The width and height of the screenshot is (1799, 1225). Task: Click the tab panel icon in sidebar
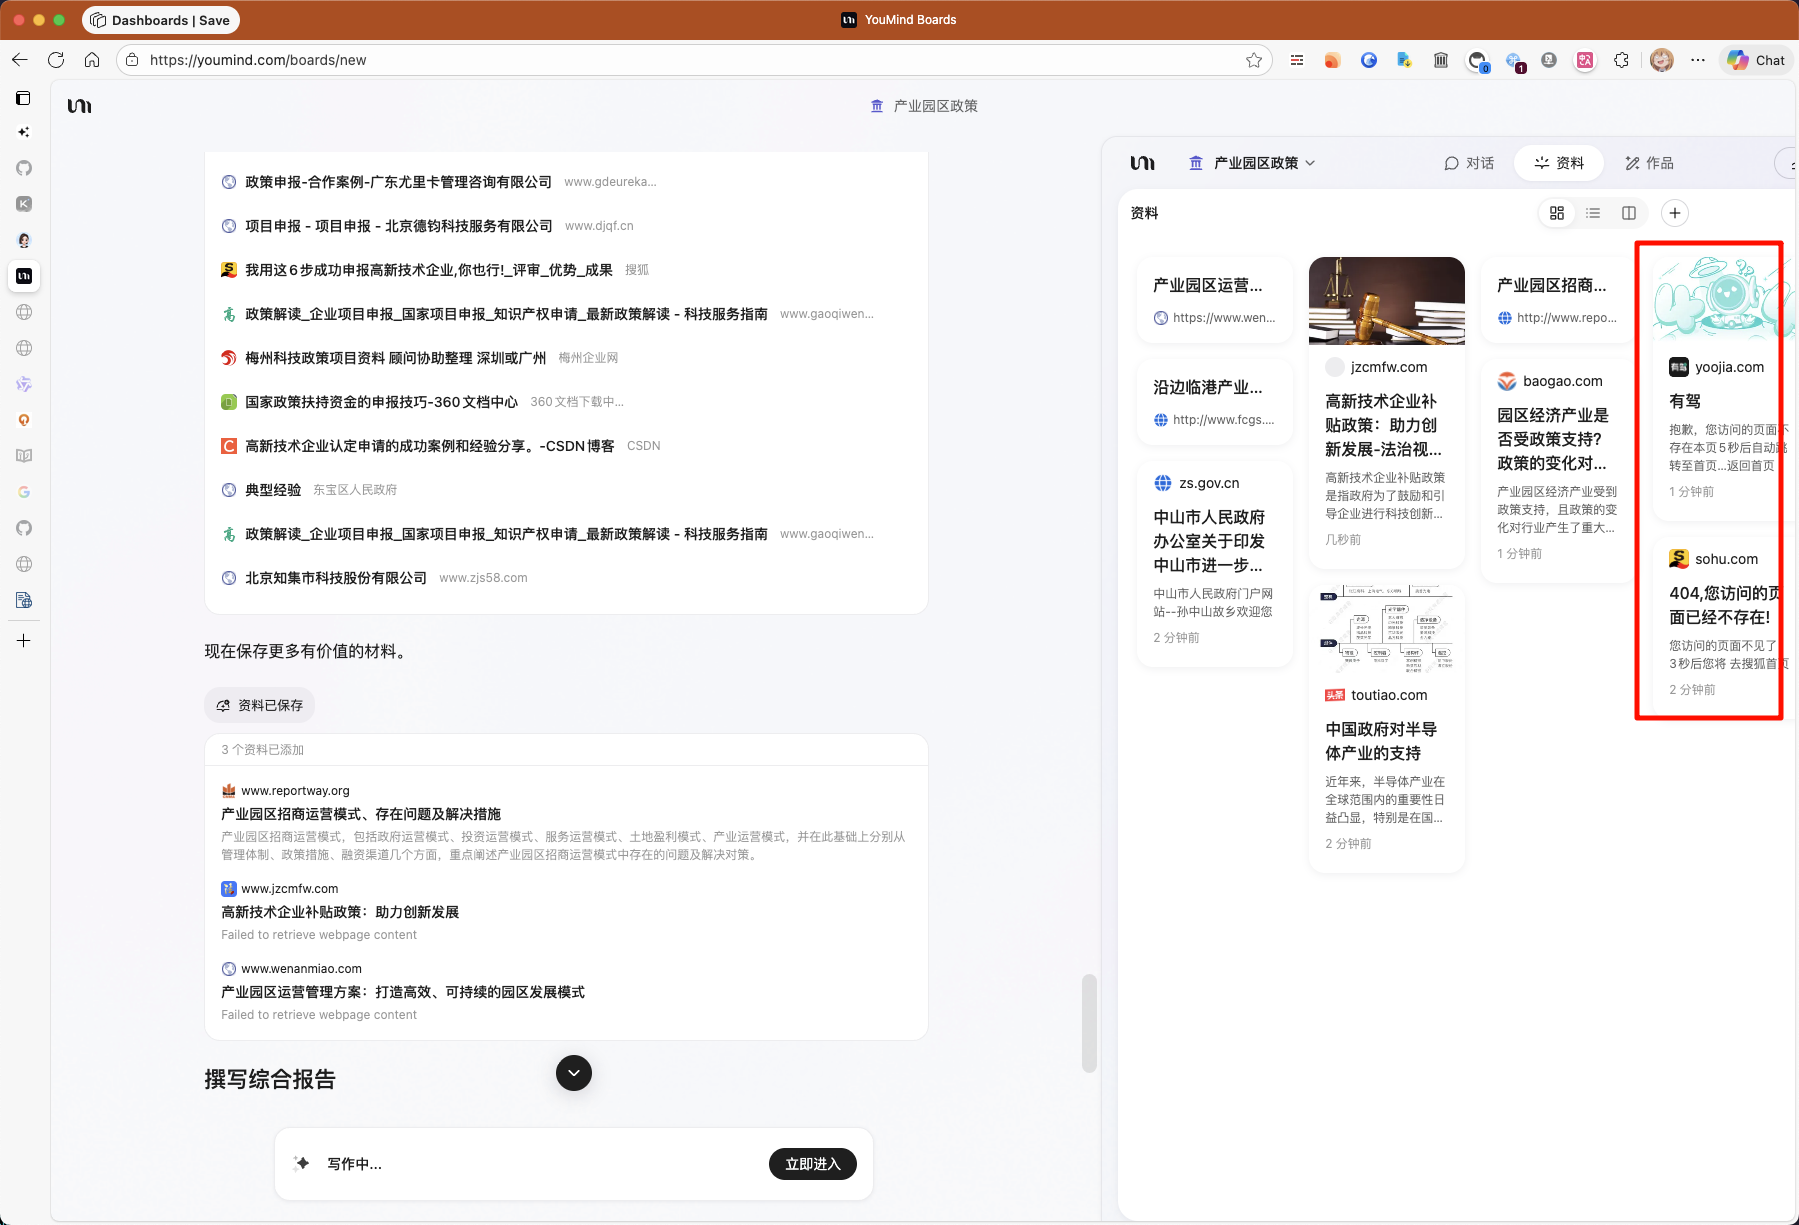tap(24, 98)
